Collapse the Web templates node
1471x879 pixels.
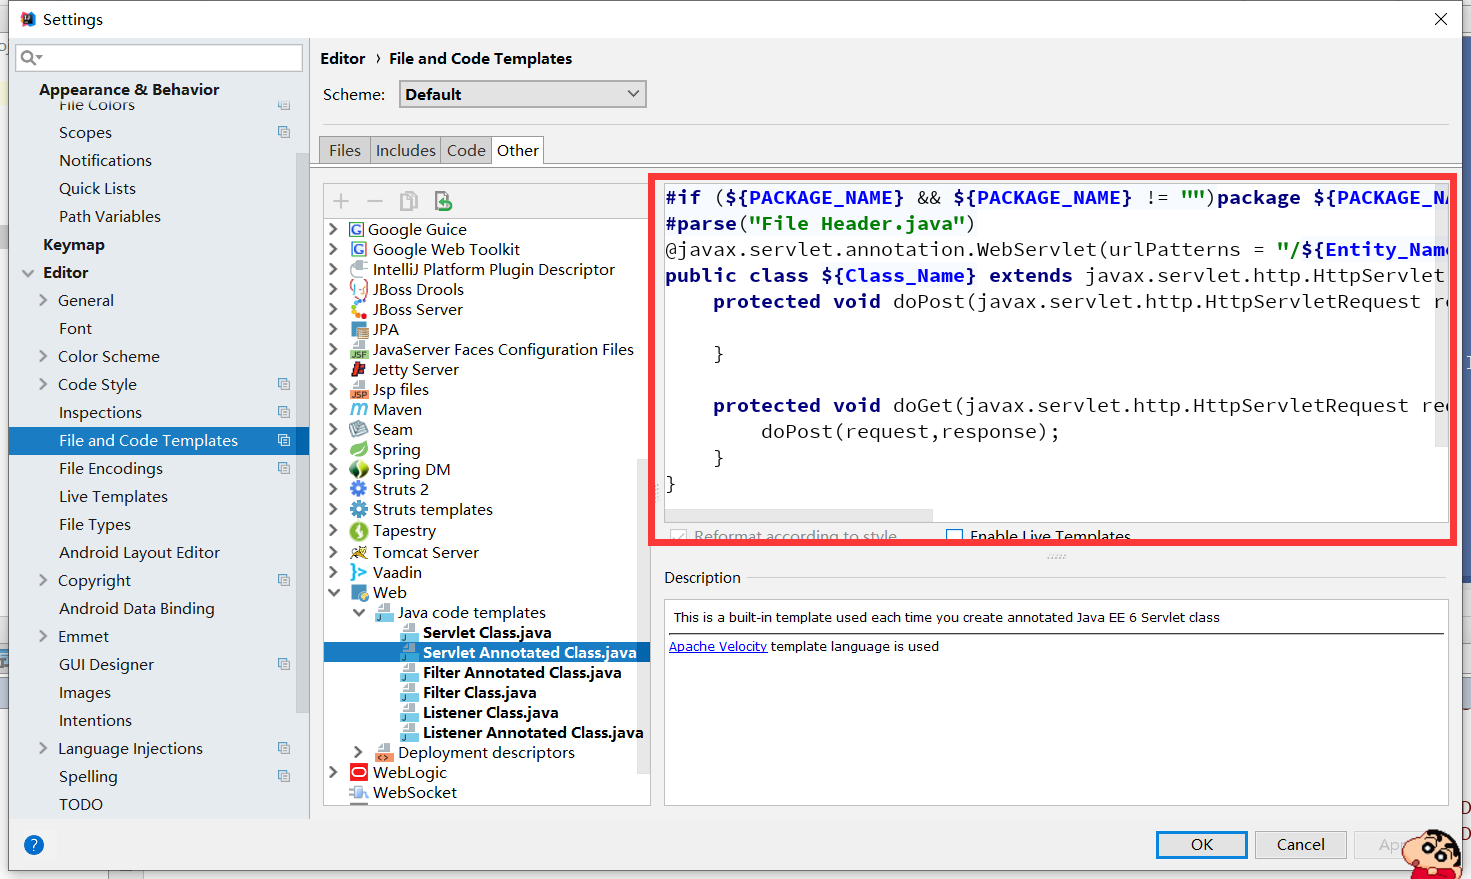(334, 592)
